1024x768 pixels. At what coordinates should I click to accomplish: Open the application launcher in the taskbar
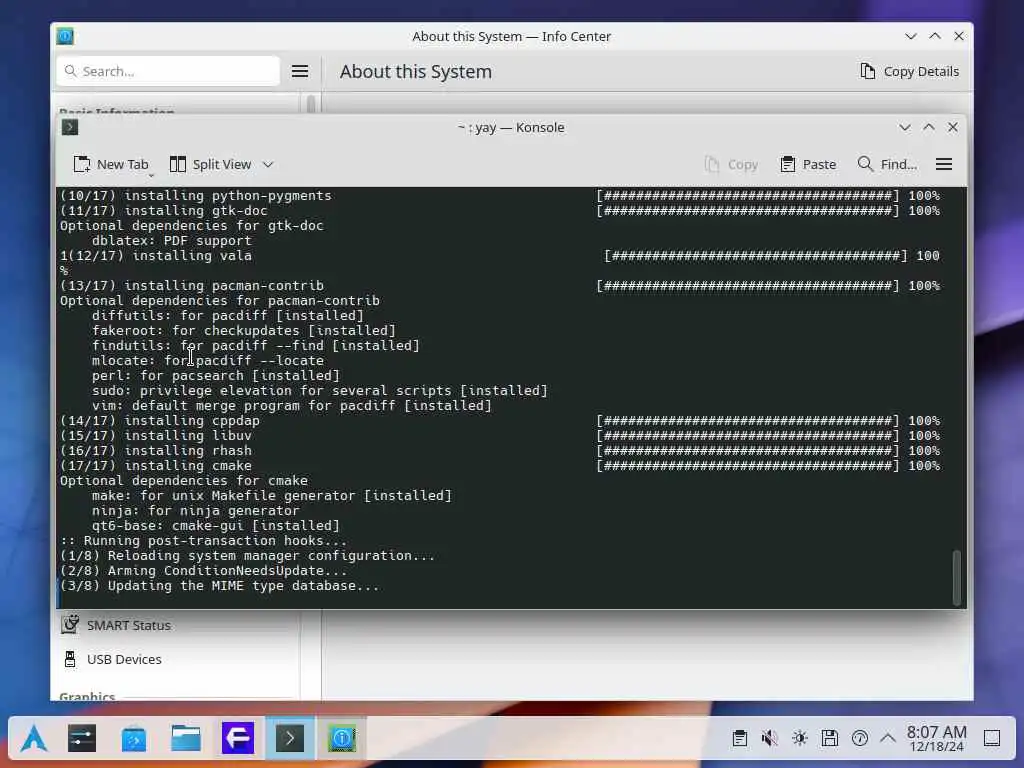pyautogui.click(x=34, y=739)
